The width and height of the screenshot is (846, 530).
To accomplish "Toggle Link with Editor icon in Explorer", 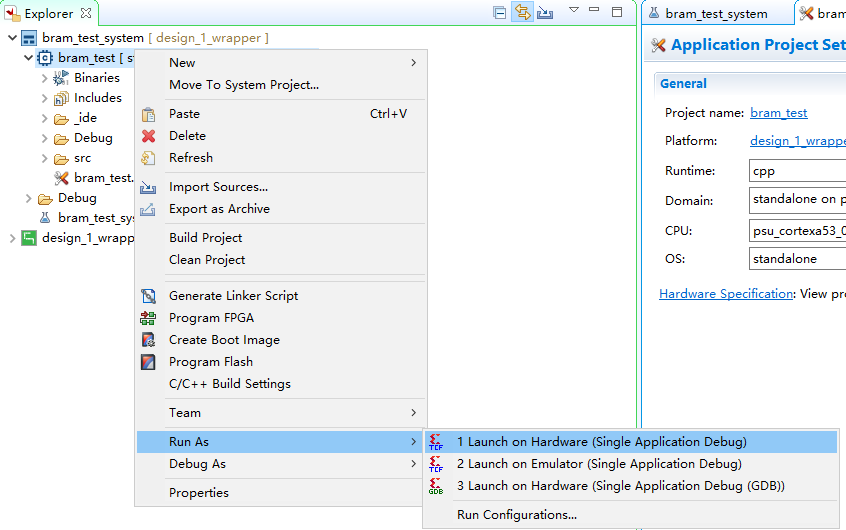I will 522,12.
